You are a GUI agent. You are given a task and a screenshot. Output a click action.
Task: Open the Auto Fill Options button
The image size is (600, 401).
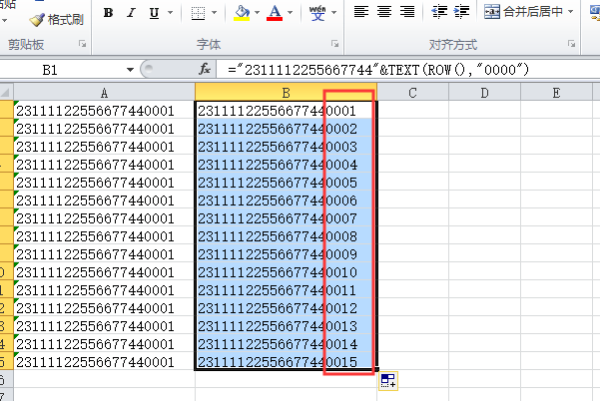pyautogui.click(x=389, y=380)
